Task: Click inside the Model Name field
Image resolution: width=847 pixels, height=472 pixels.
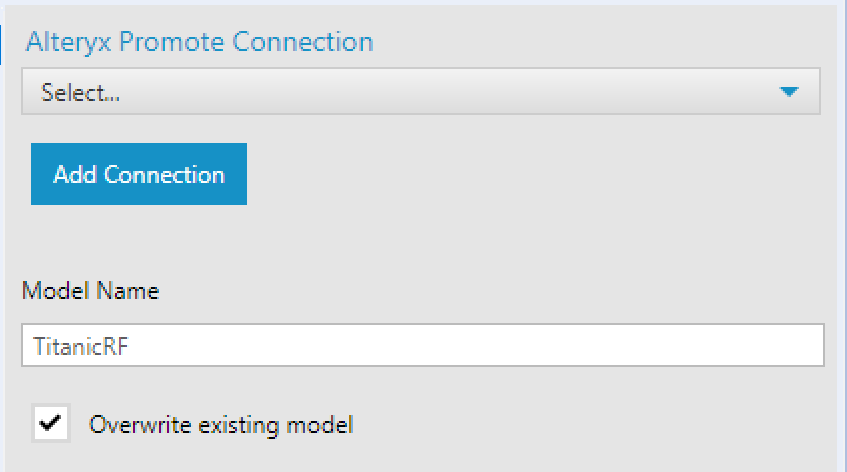Action: pos(422,345)
